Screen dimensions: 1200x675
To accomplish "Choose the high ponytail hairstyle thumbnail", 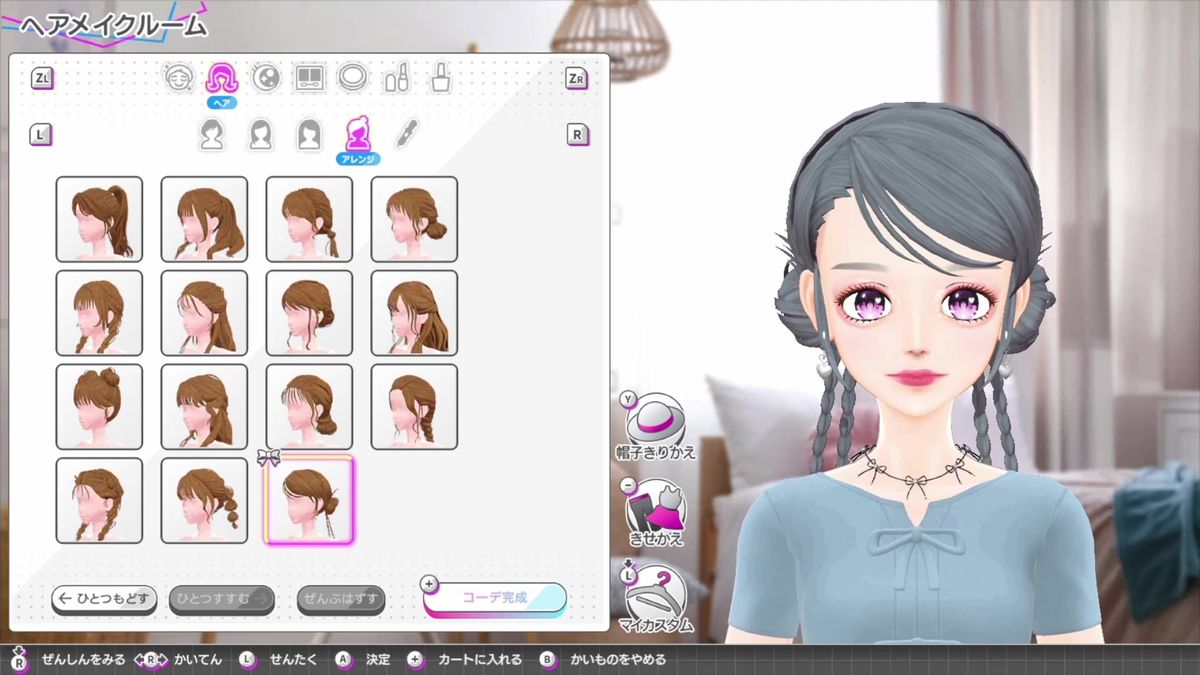I will 99,219.
